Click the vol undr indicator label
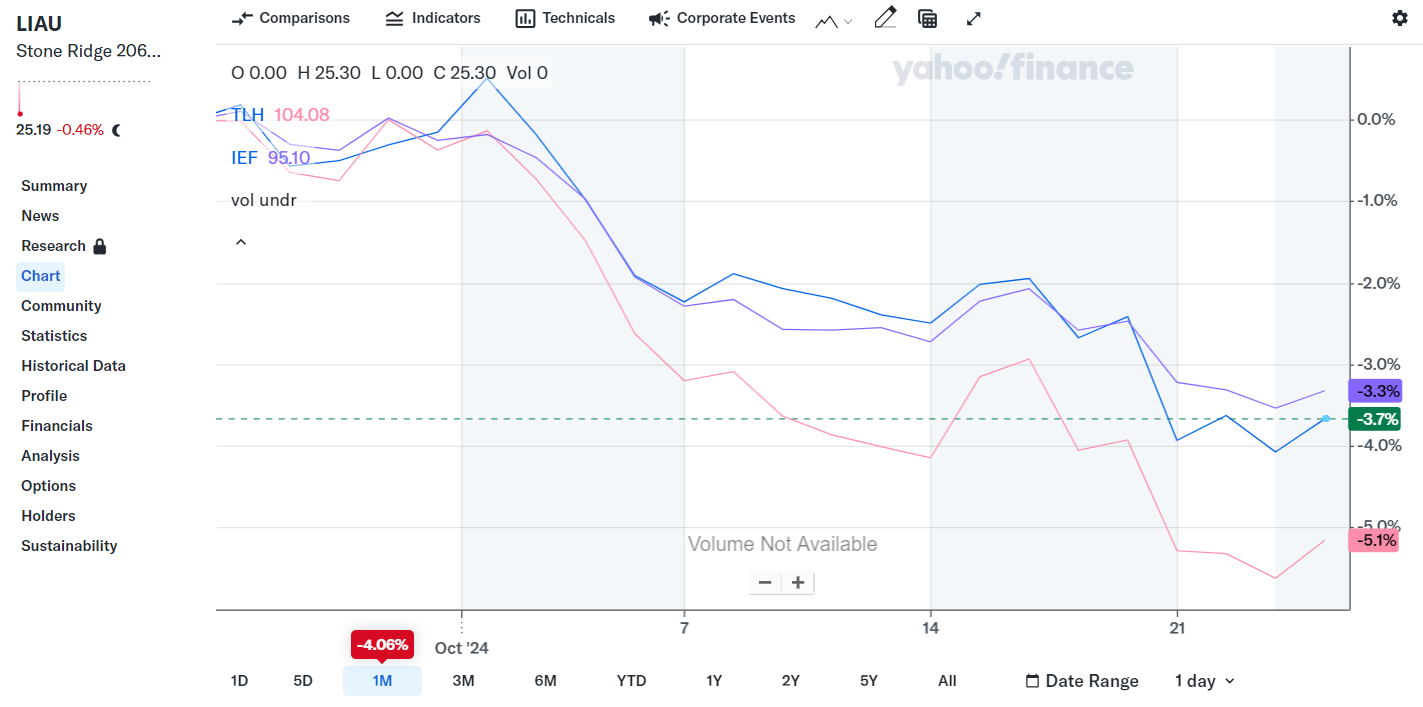Viewport: 1423px width, 707px height. pos(264,200)
